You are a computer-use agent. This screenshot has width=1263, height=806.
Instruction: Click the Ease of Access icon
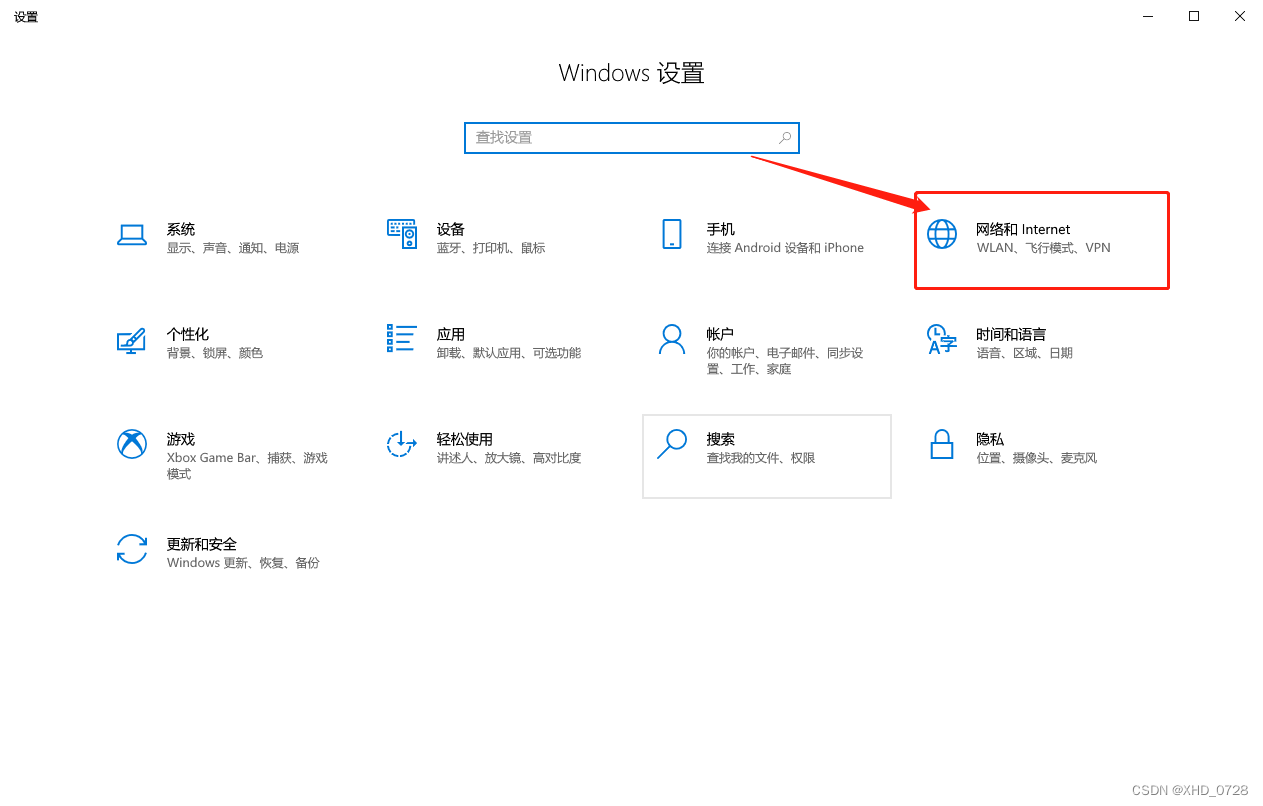(402, 444)
